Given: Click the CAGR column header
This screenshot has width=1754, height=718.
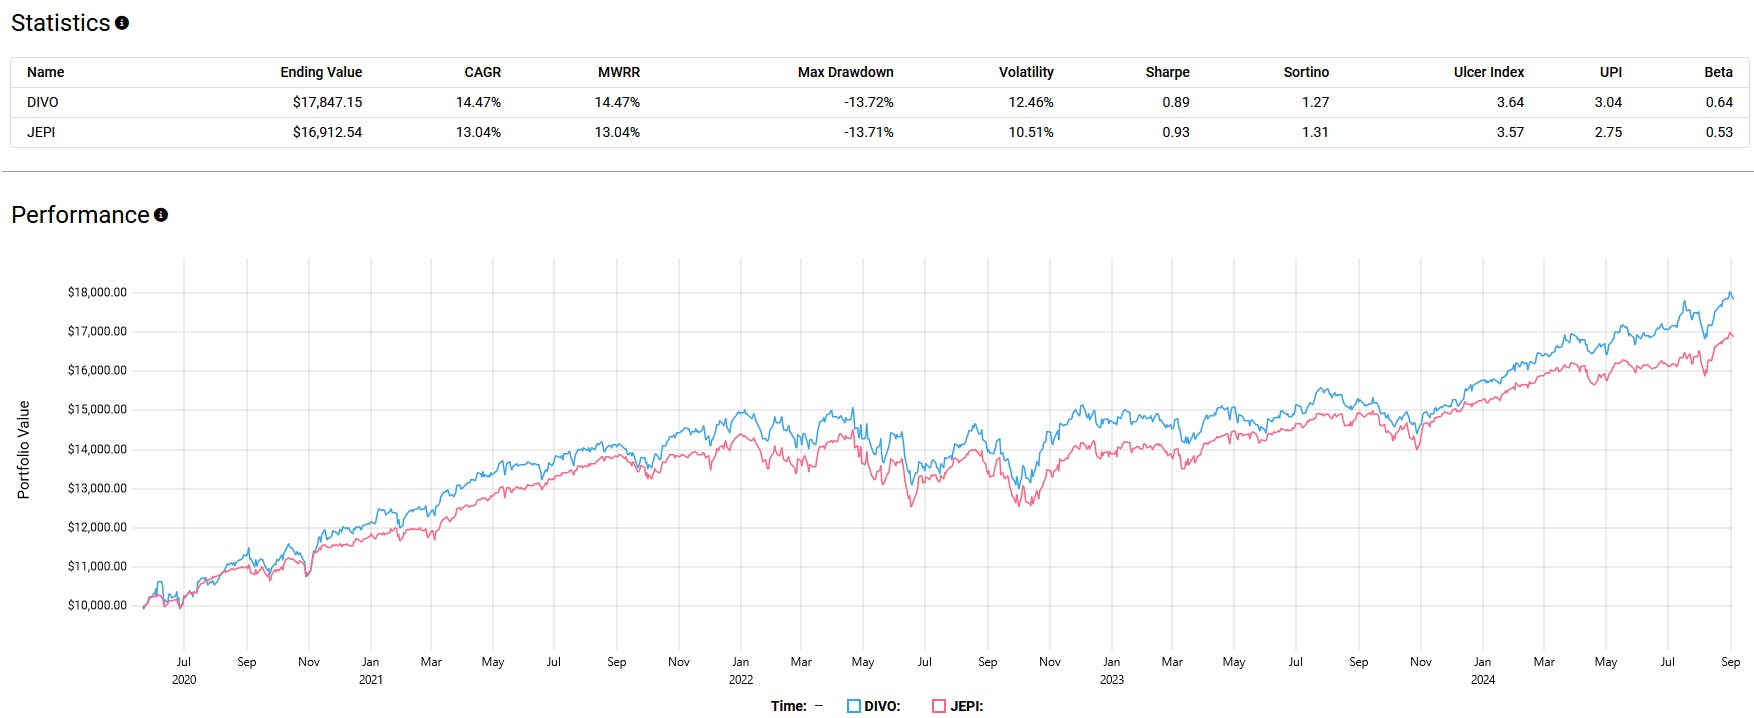Looking at the screenshot, I should pos(482,72).
